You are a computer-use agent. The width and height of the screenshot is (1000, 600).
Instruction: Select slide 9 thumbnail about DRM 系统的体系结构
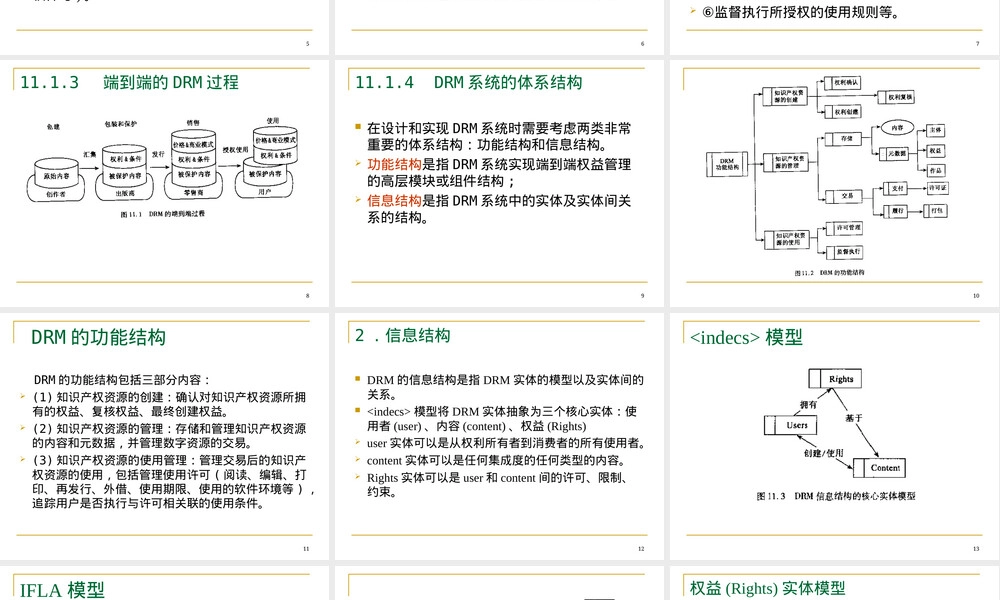(499, 183)
